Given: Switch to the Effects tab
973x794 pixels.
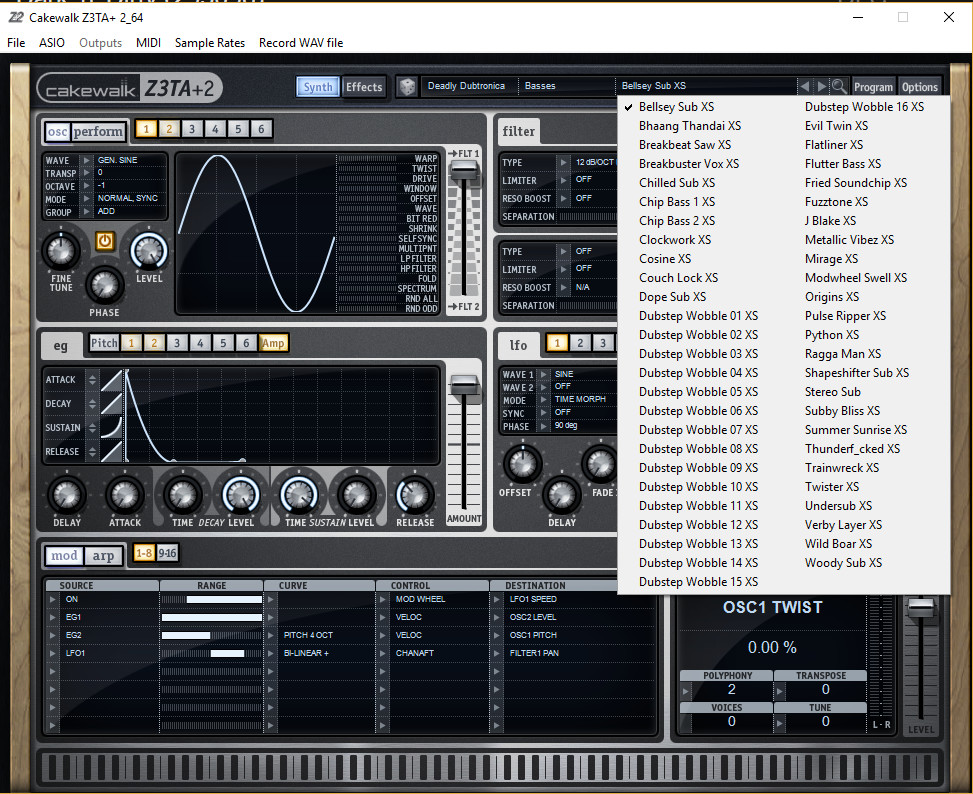Looking at the screenshot, I should (x=364, y=87).
